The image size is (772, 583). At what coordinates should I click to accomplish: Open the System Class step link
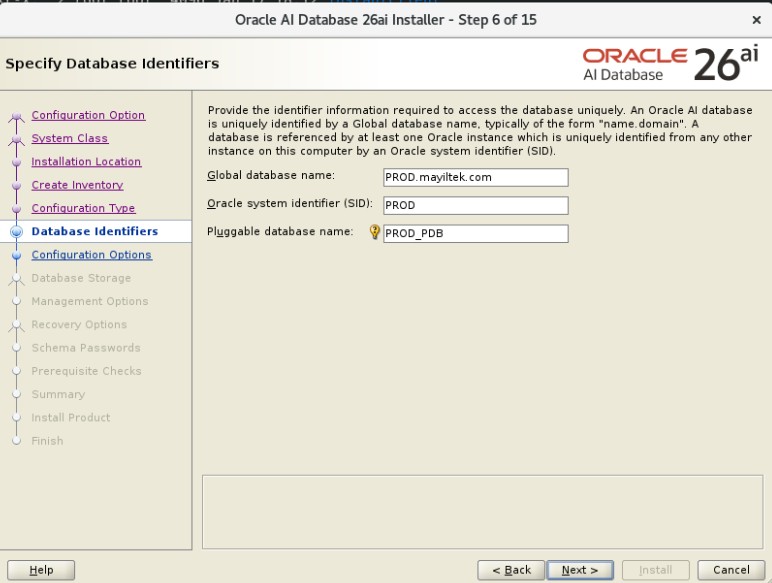tap(69, 138)
